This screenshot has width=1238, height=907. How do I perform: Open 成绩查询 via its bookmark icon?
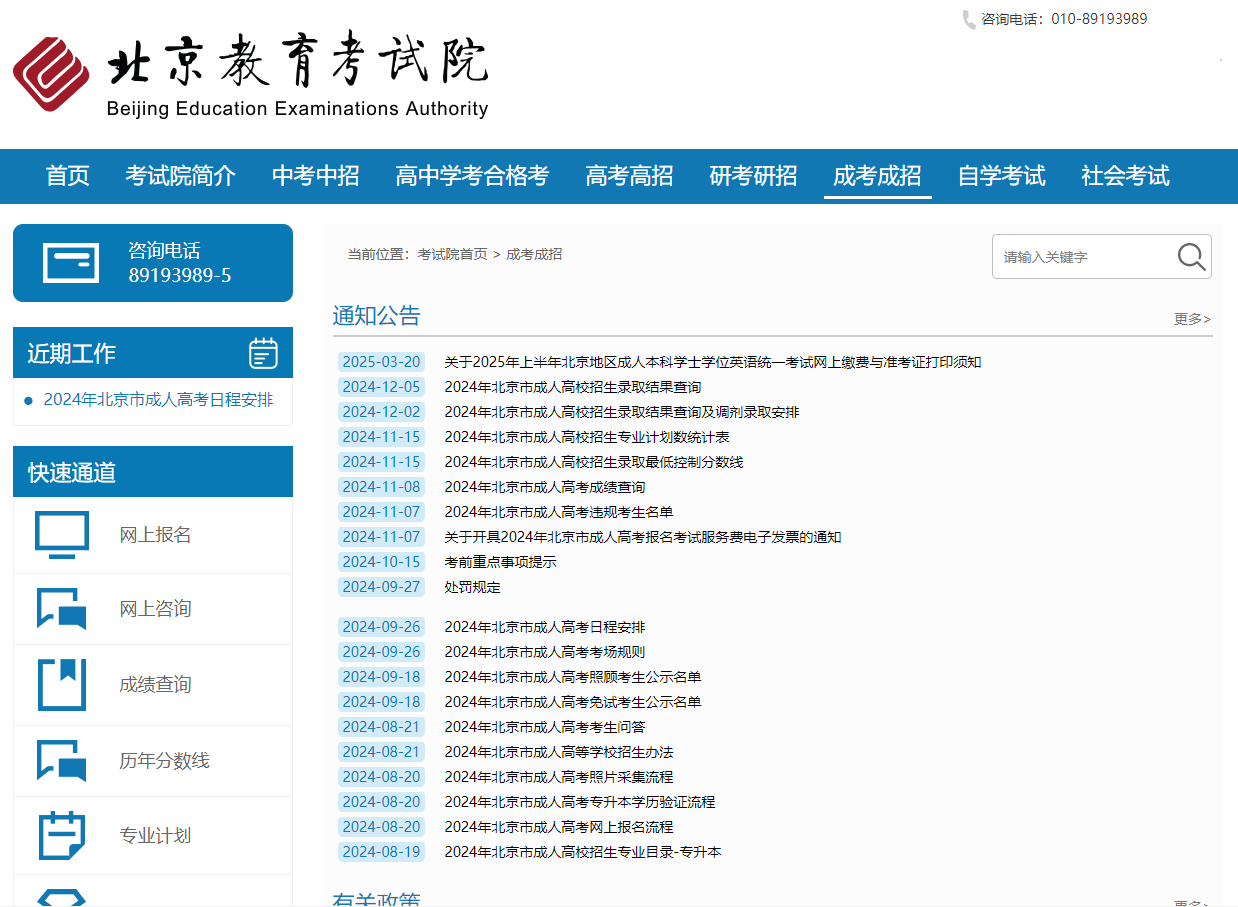tap(61, 684)
